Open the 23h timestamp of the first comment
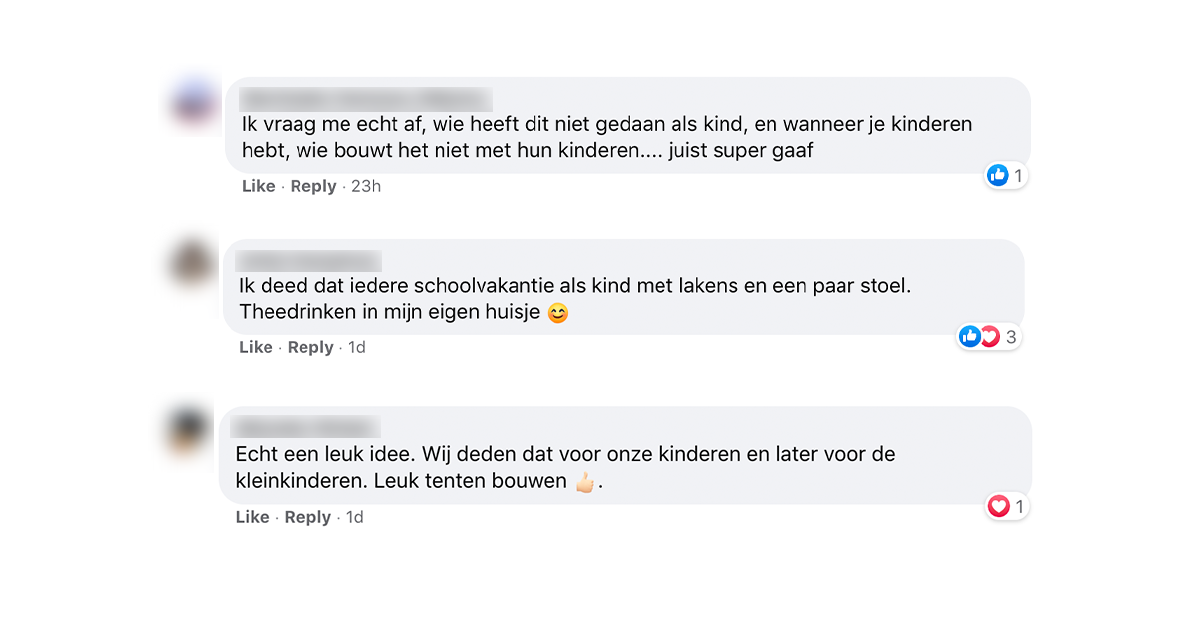This screenshot has height=628, width=1200. (x=366, y=186)
